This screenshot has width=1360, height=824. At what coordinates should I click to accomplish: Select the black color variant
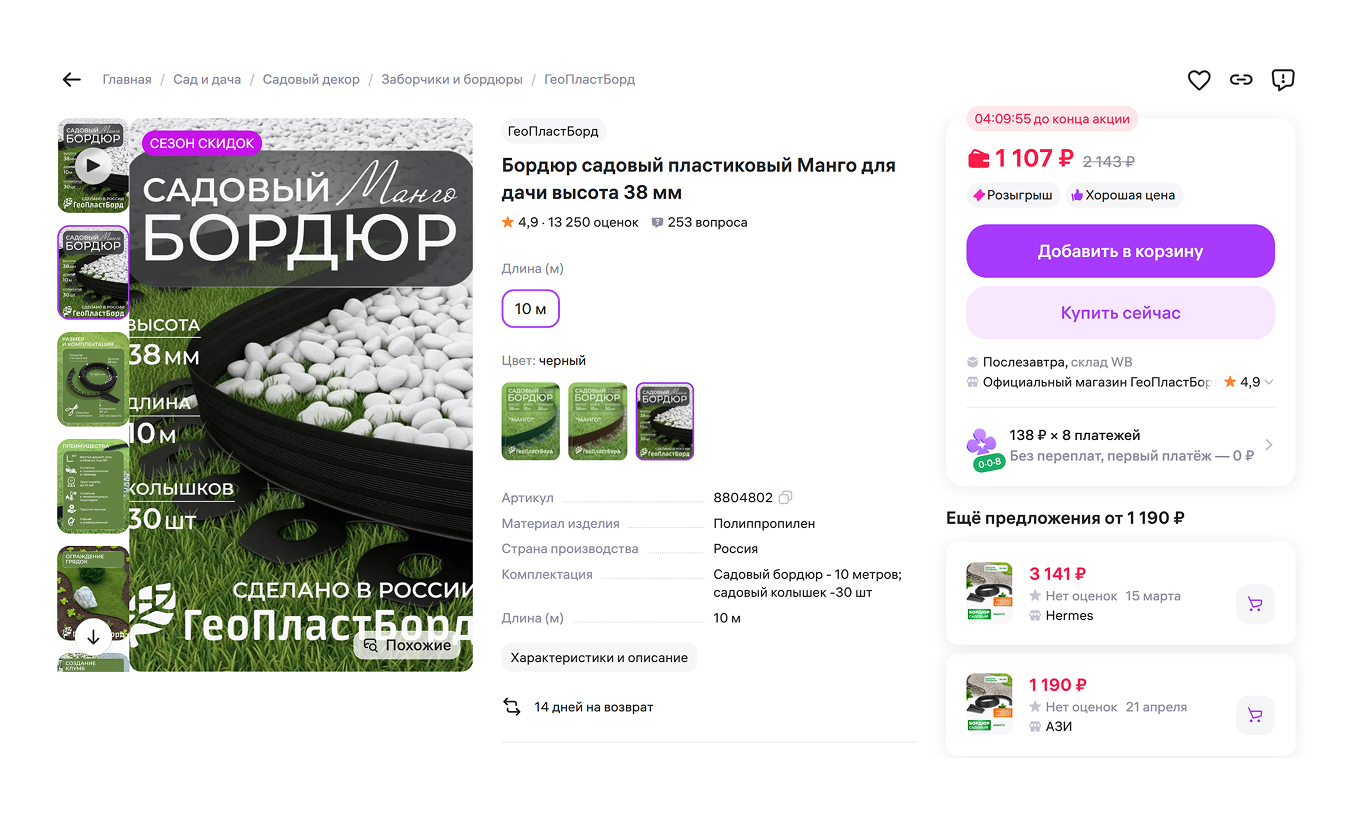pos(664,421)
